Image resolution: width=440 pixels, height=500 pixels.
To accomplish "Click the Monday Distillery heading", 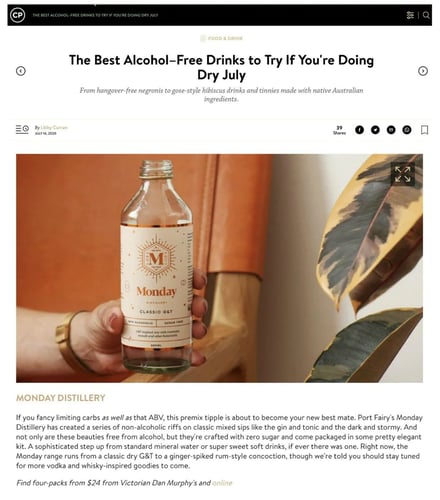I will pyautogui.click(x=61, y=398).
